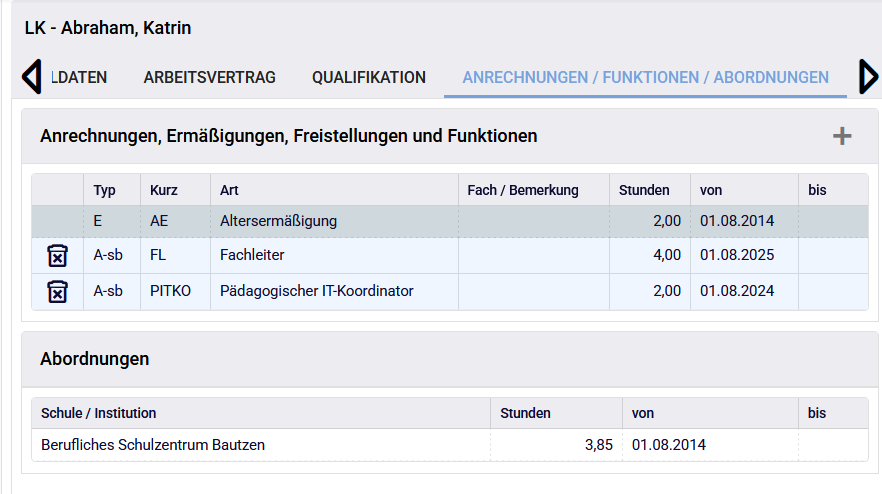Delete the Fachleiter entry with trash icon
The image size is (882, 494).
coord(57,255)
